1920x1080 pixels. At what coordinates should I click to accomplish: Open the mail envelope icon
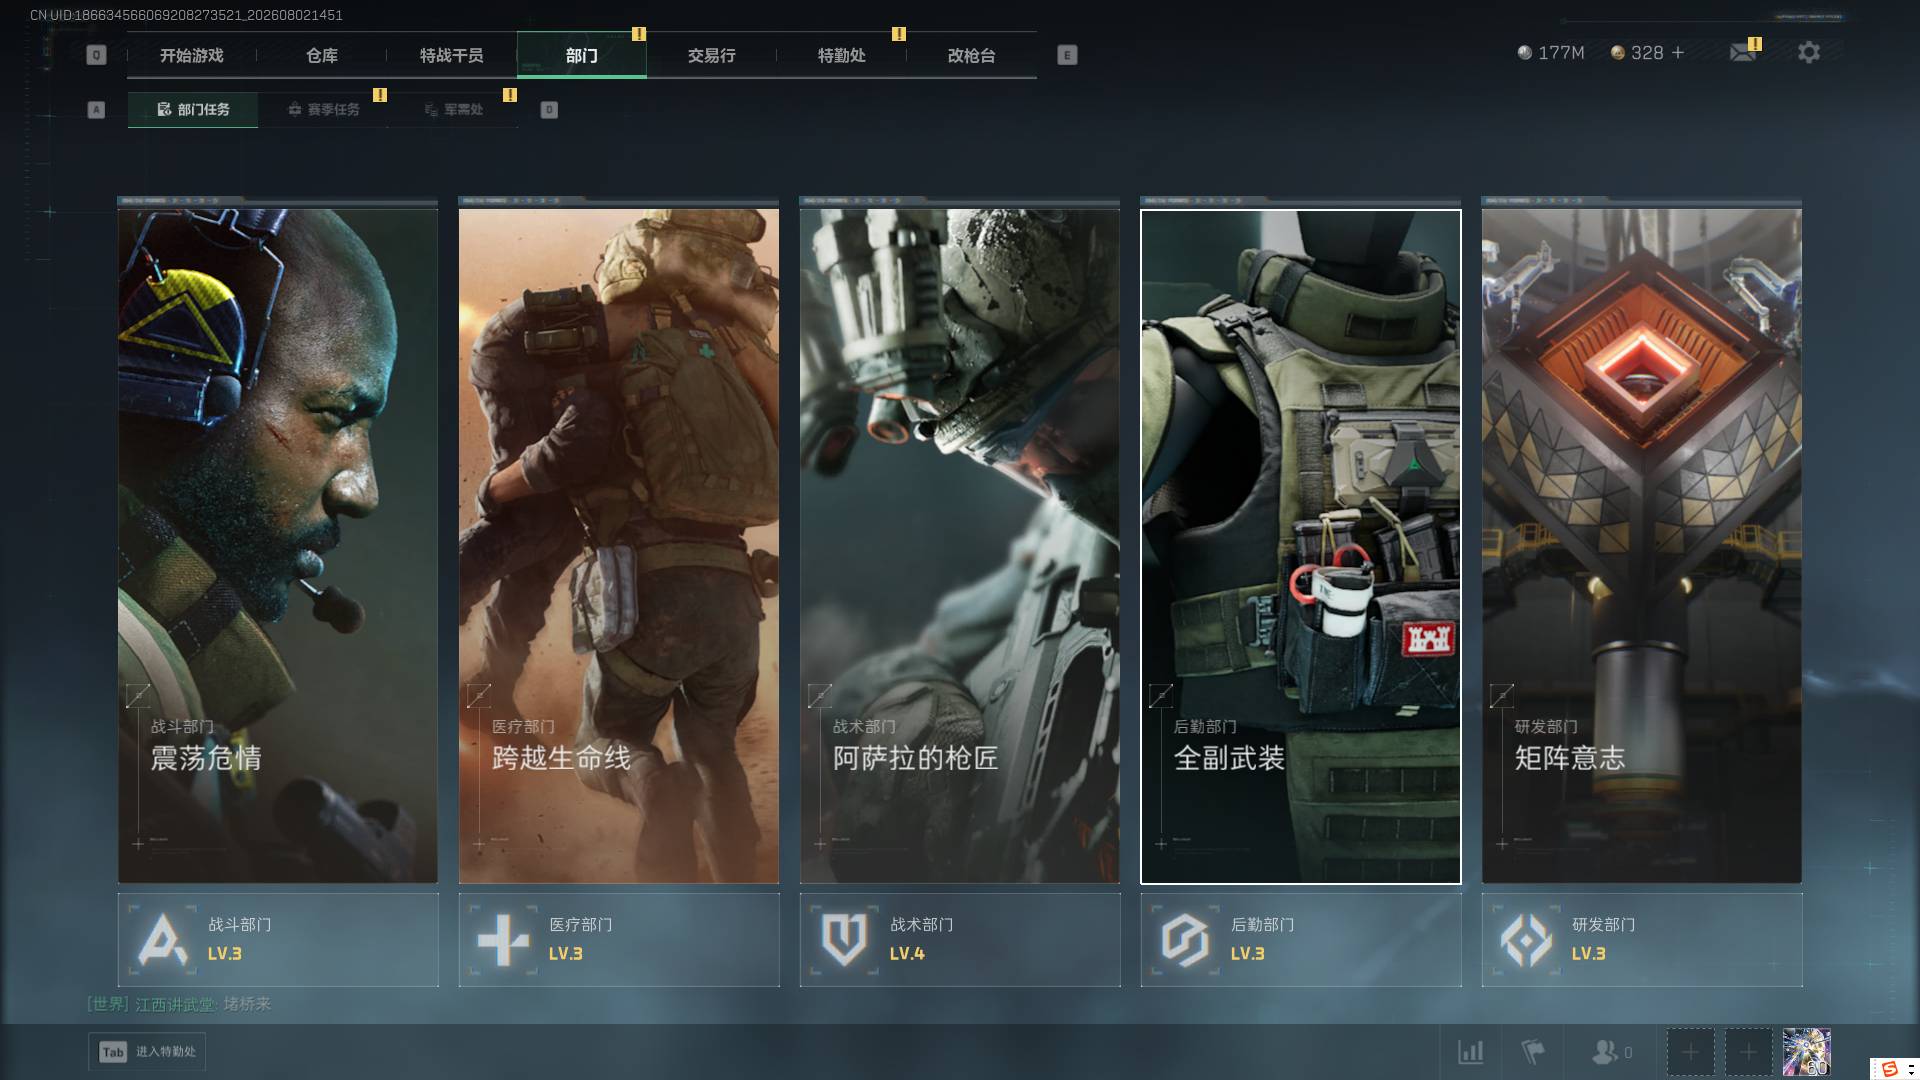(1743, 52)
